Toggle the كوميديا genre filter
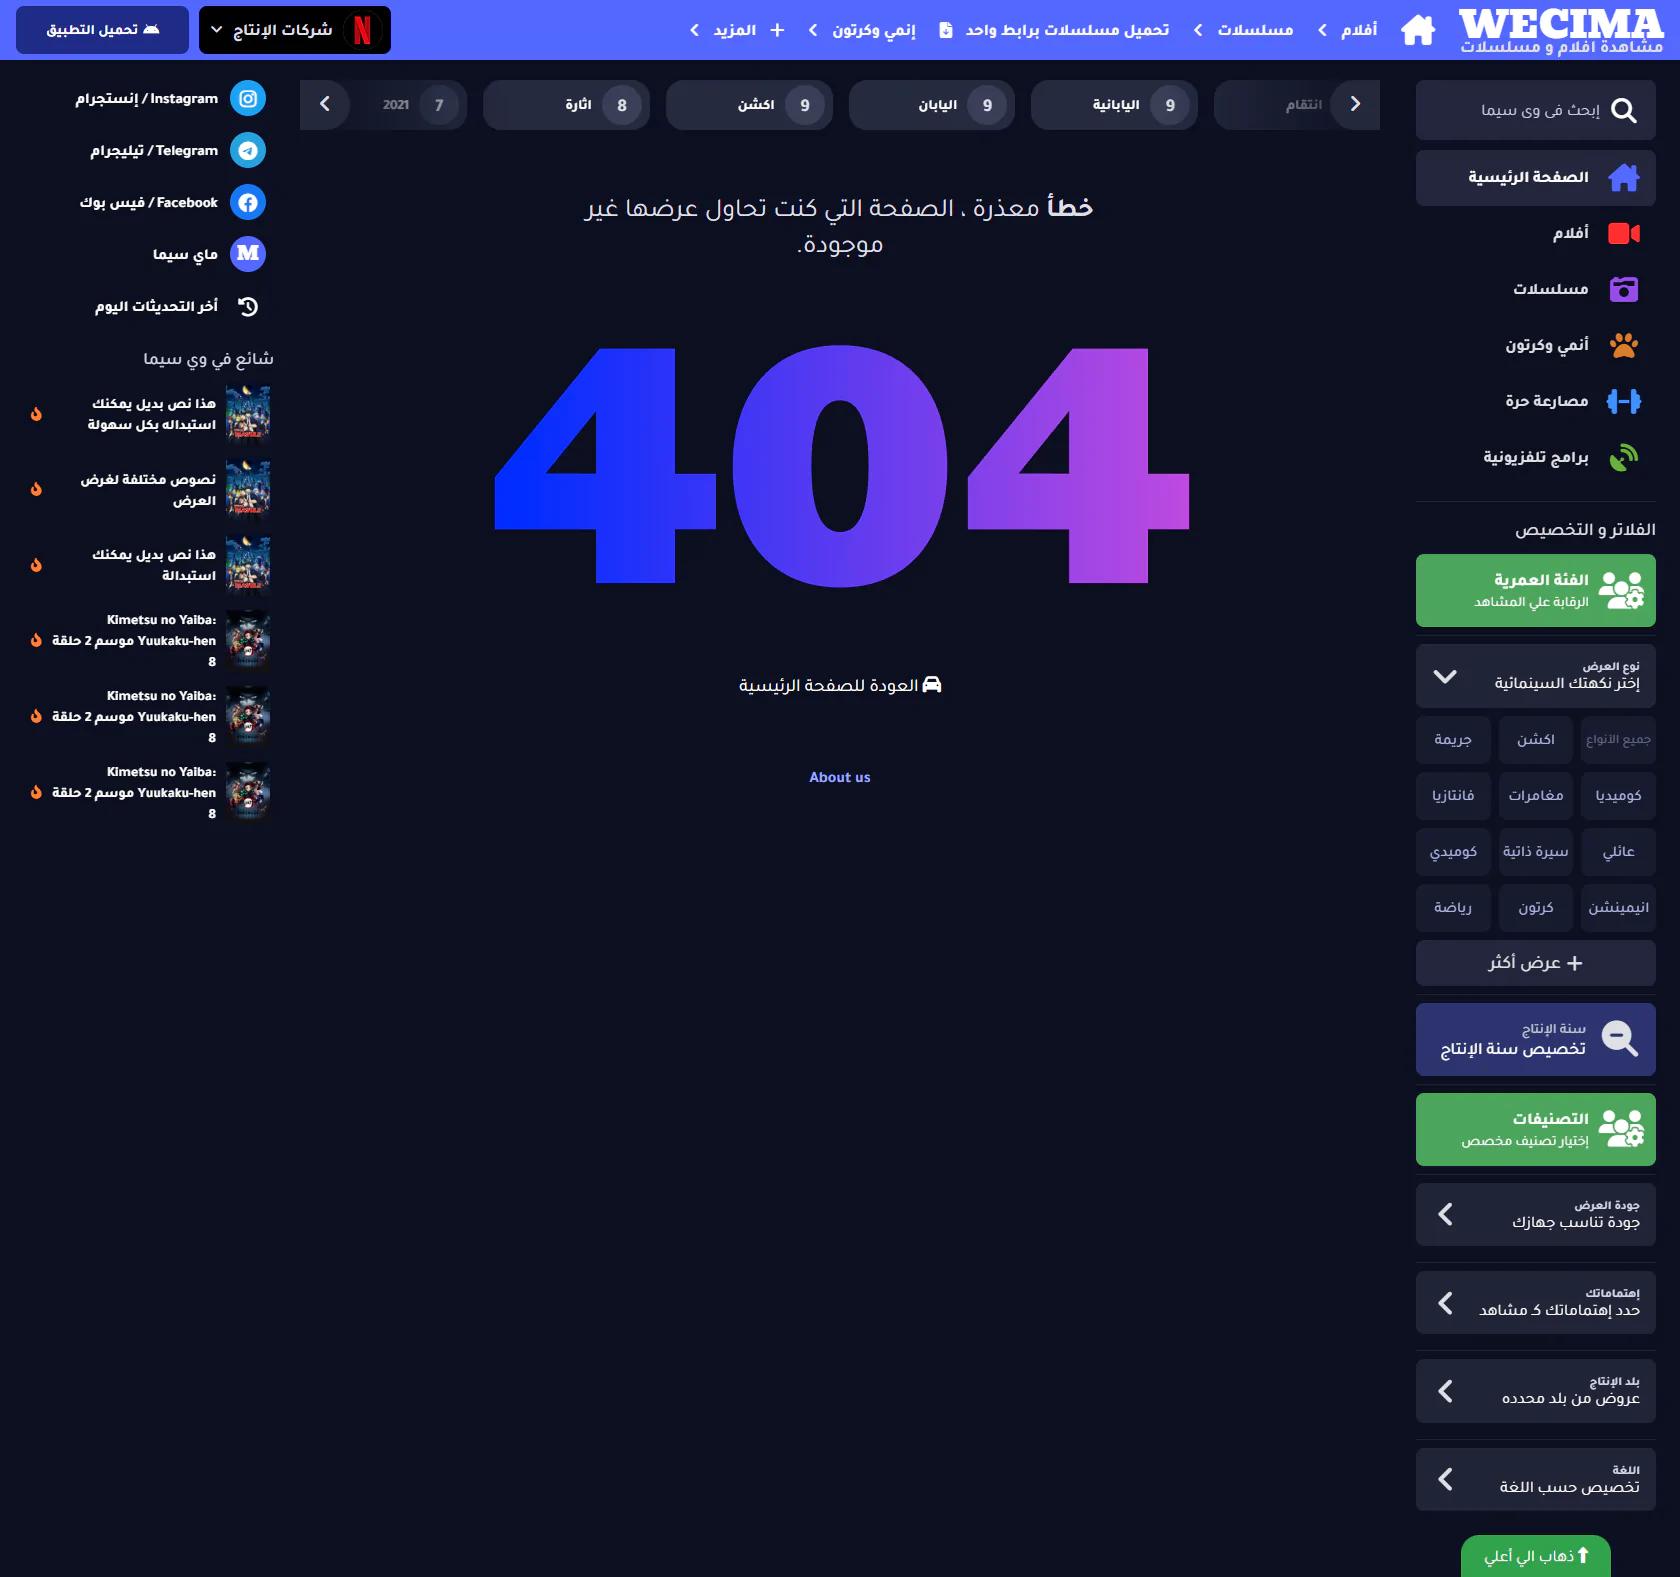 [1618, 796]
